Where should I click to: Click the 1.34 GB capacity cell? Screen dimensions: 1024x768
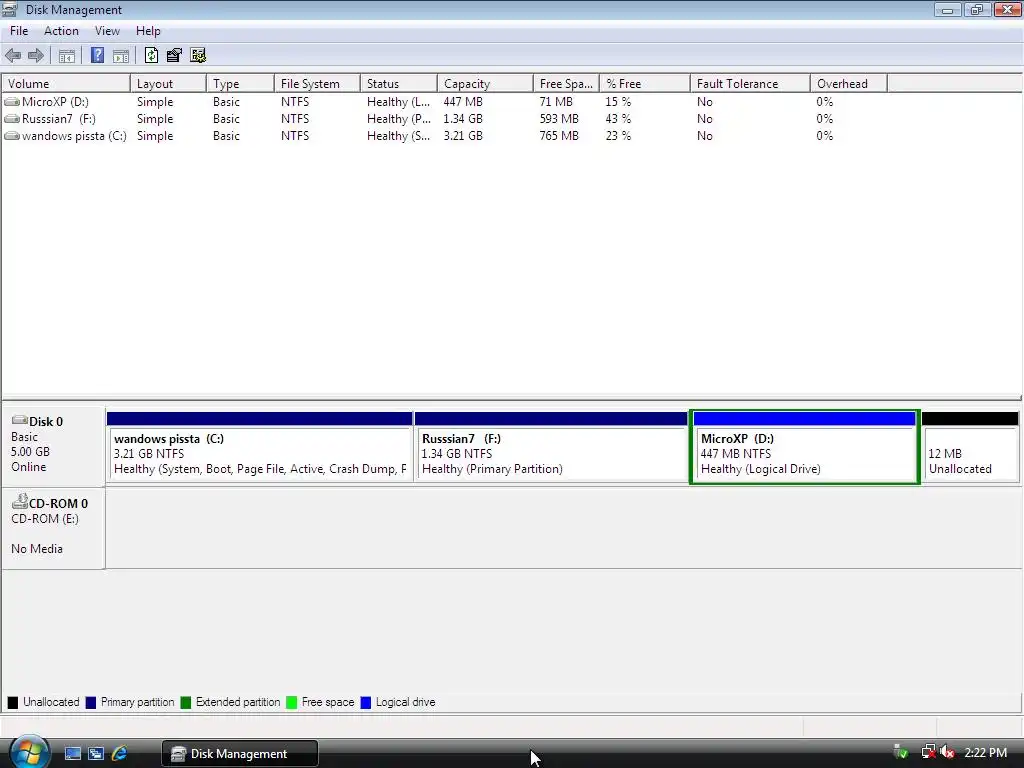click(x=463, y=119)
